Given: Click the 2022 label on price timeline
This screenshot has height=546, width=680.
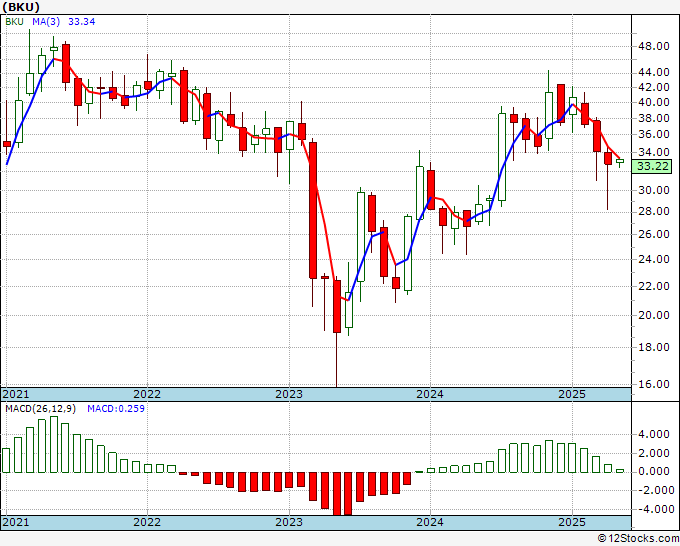Looking at the screenshot, I should (147, 394).
